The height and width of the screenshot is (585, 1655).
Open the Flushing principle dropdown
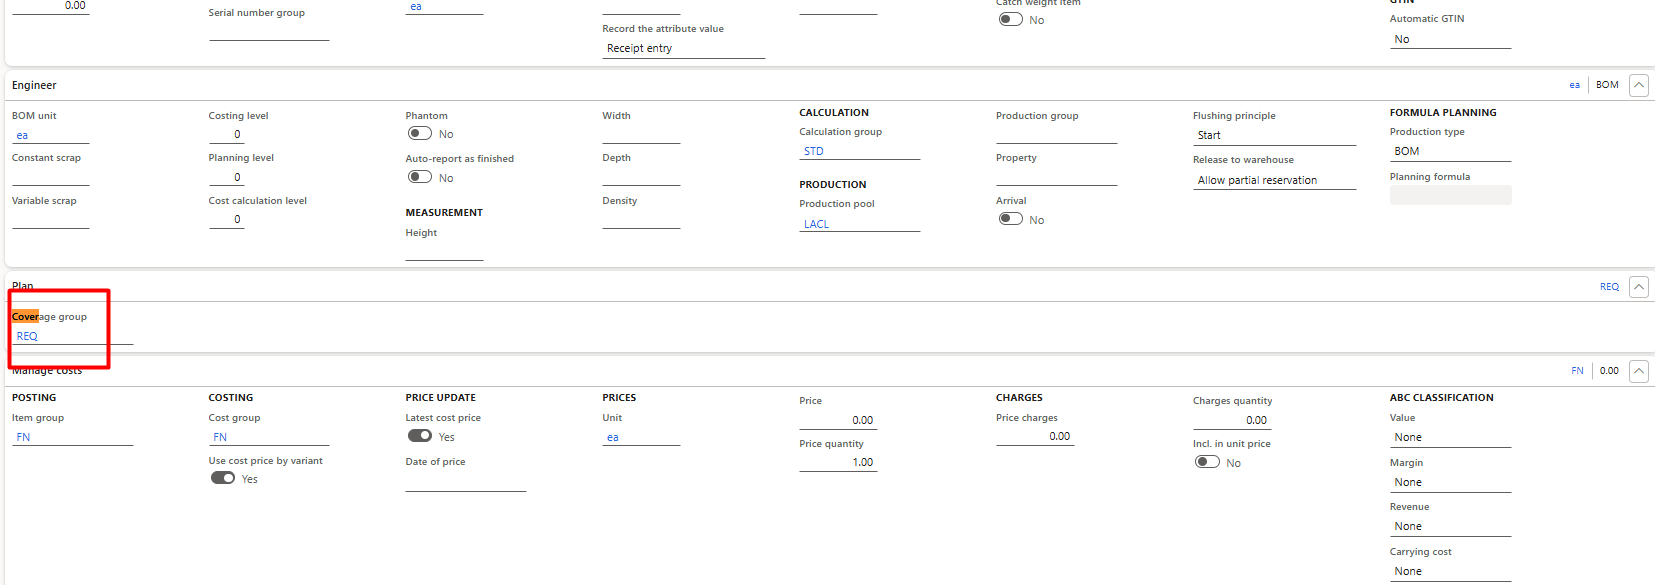tap(1273, 136)
